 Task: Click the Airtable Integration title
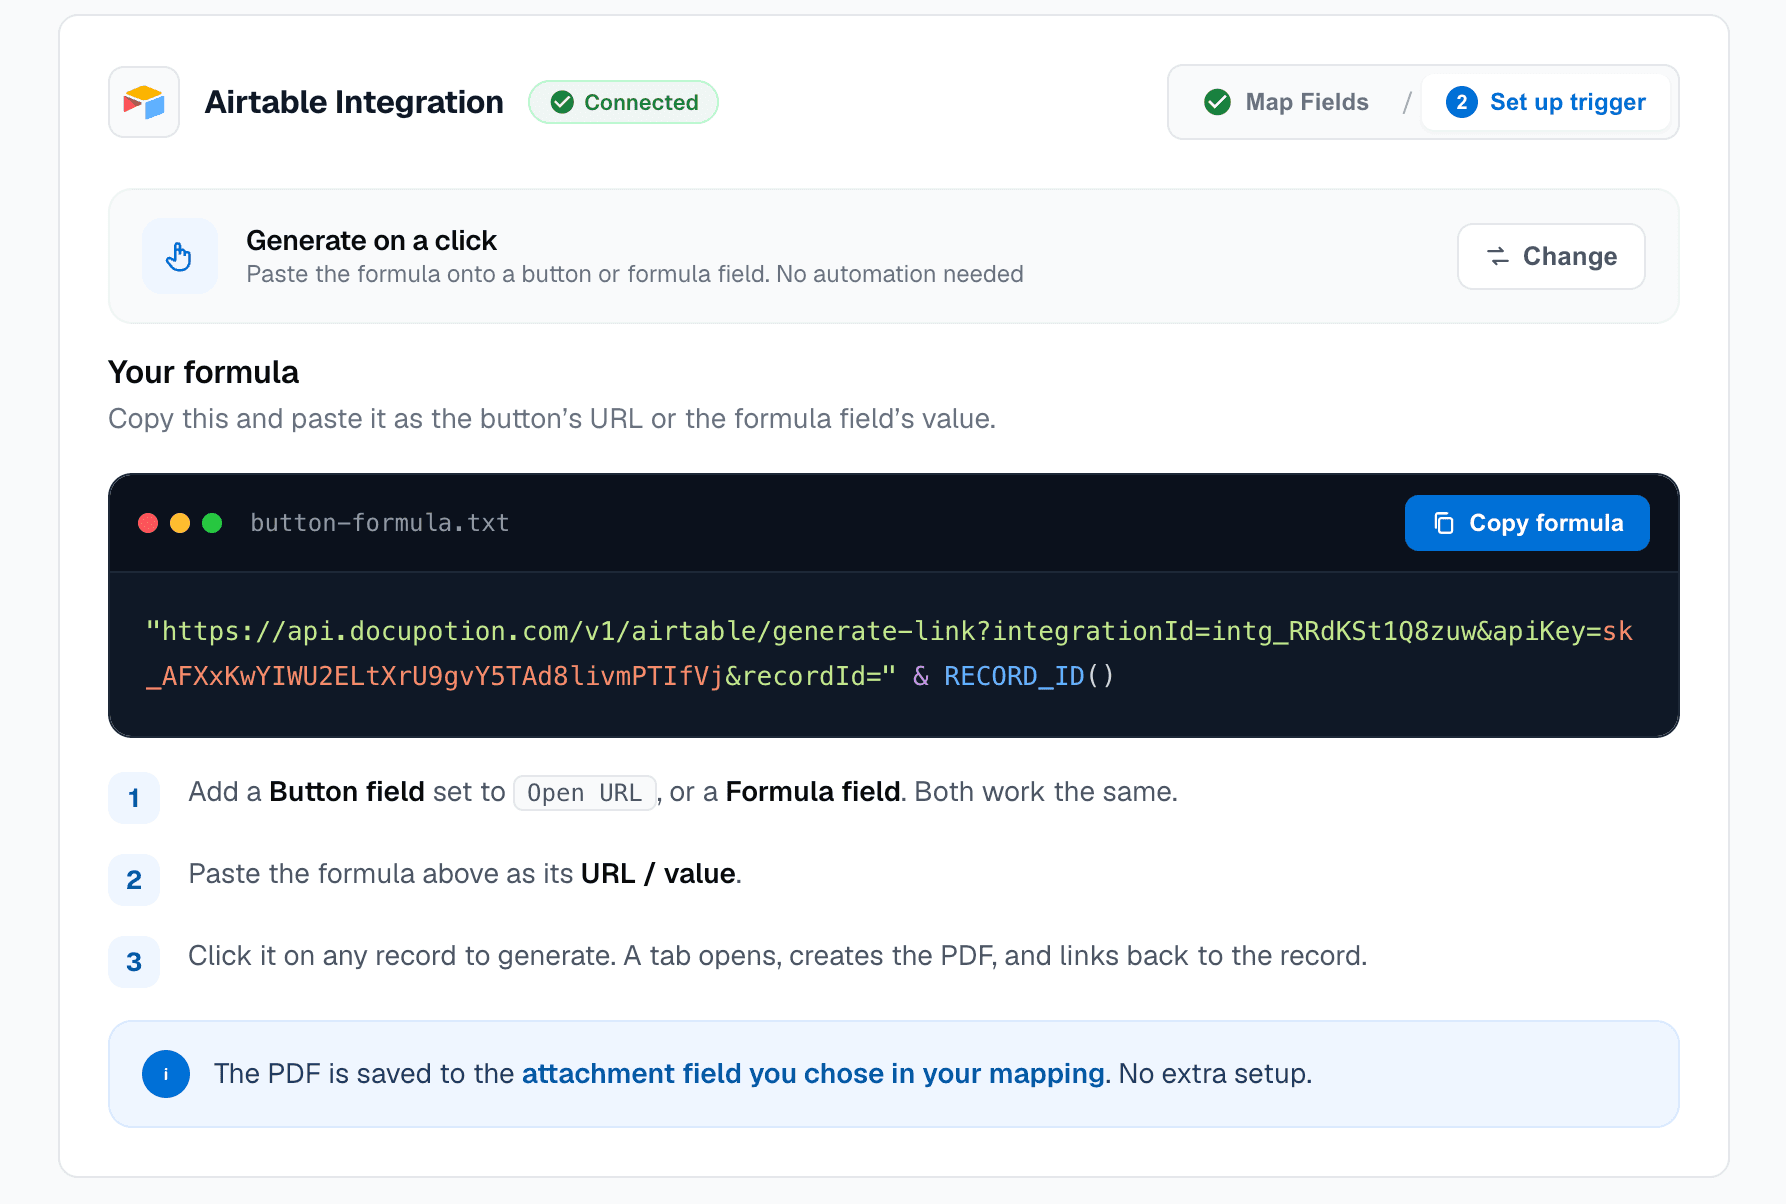[x=354, y=102]
